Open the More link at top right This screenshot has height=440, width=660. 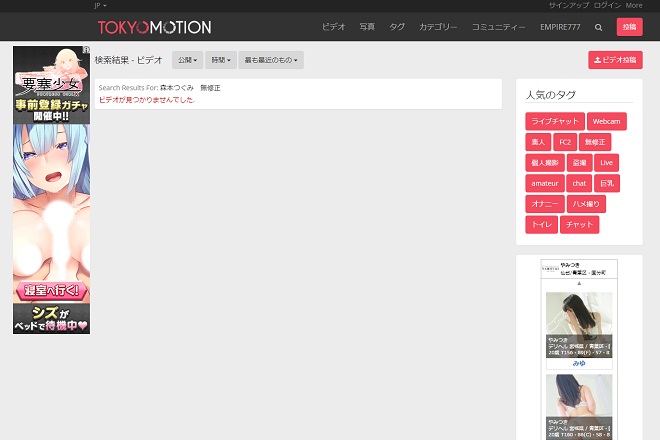point(634,5)
